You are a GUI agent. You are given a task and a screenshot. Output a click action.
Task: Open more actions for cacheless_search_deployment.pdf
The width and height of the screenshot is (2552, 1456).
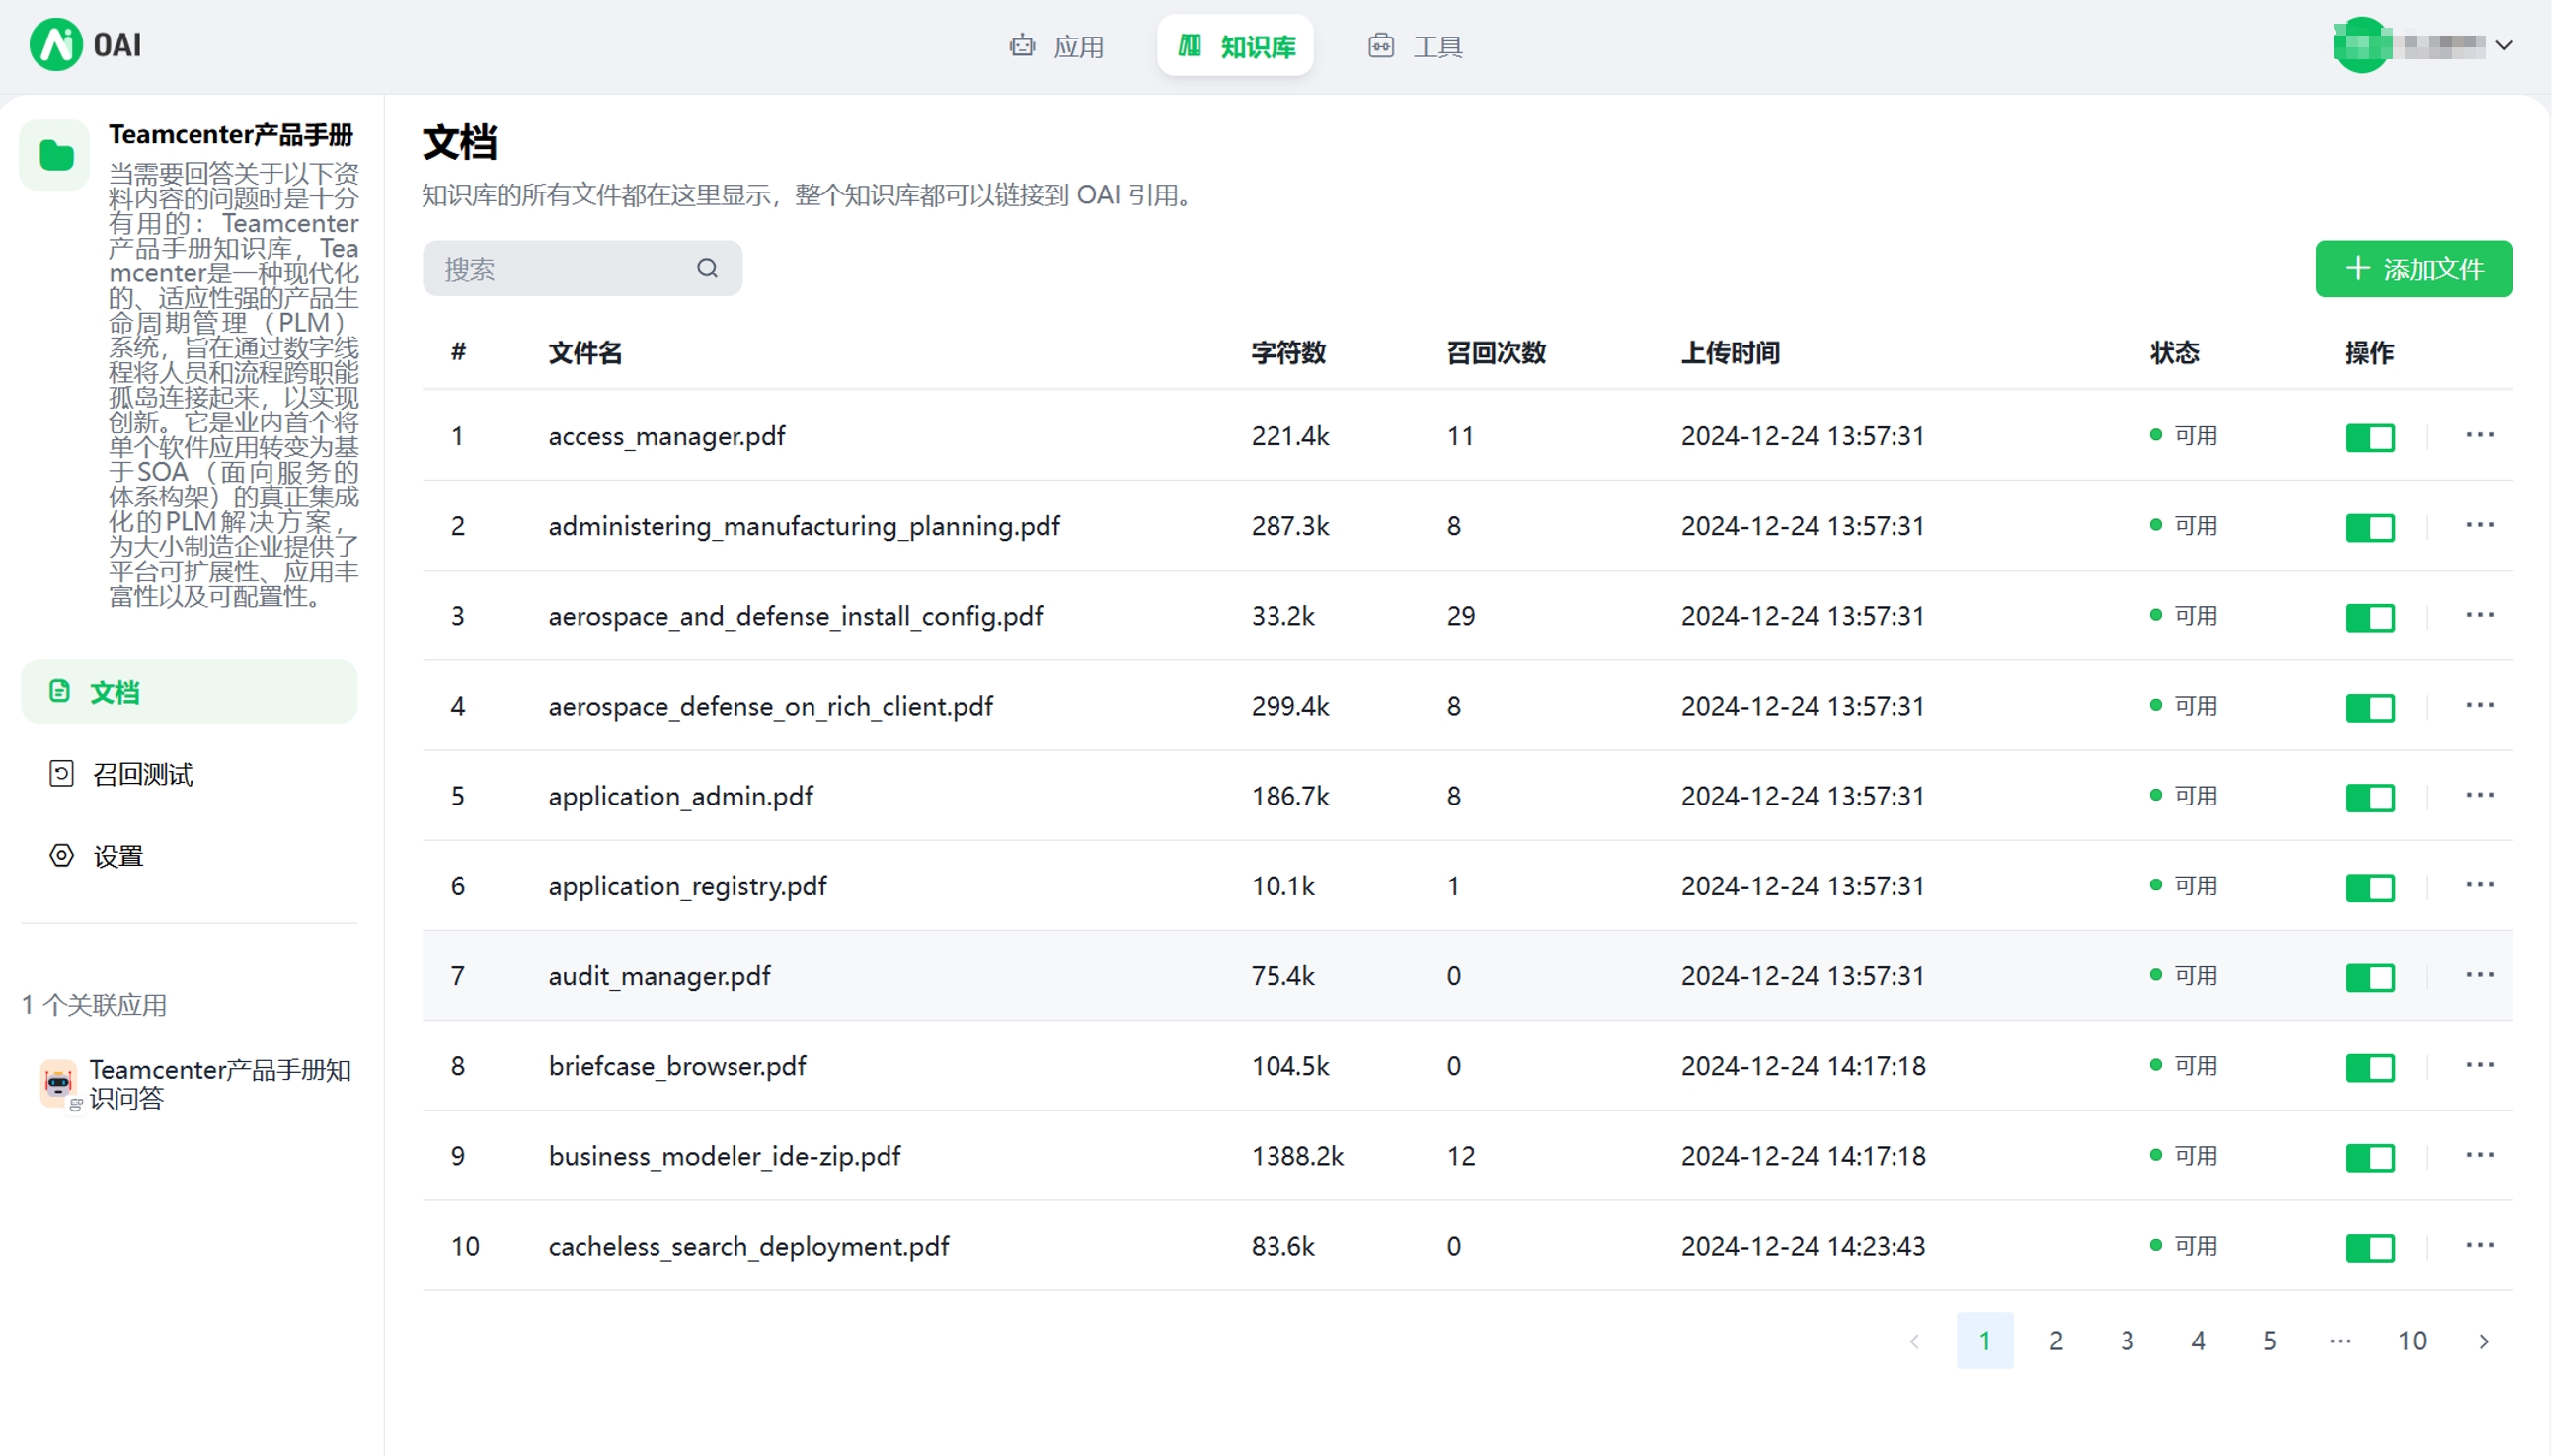pyautogui.click(x=2480, y=1245)
